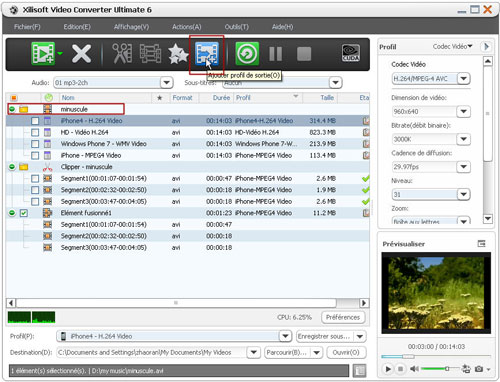The height and width of the screenshot is (382, 500).
Task: Open the Outils(T) menu
Action: pos(236,27)
